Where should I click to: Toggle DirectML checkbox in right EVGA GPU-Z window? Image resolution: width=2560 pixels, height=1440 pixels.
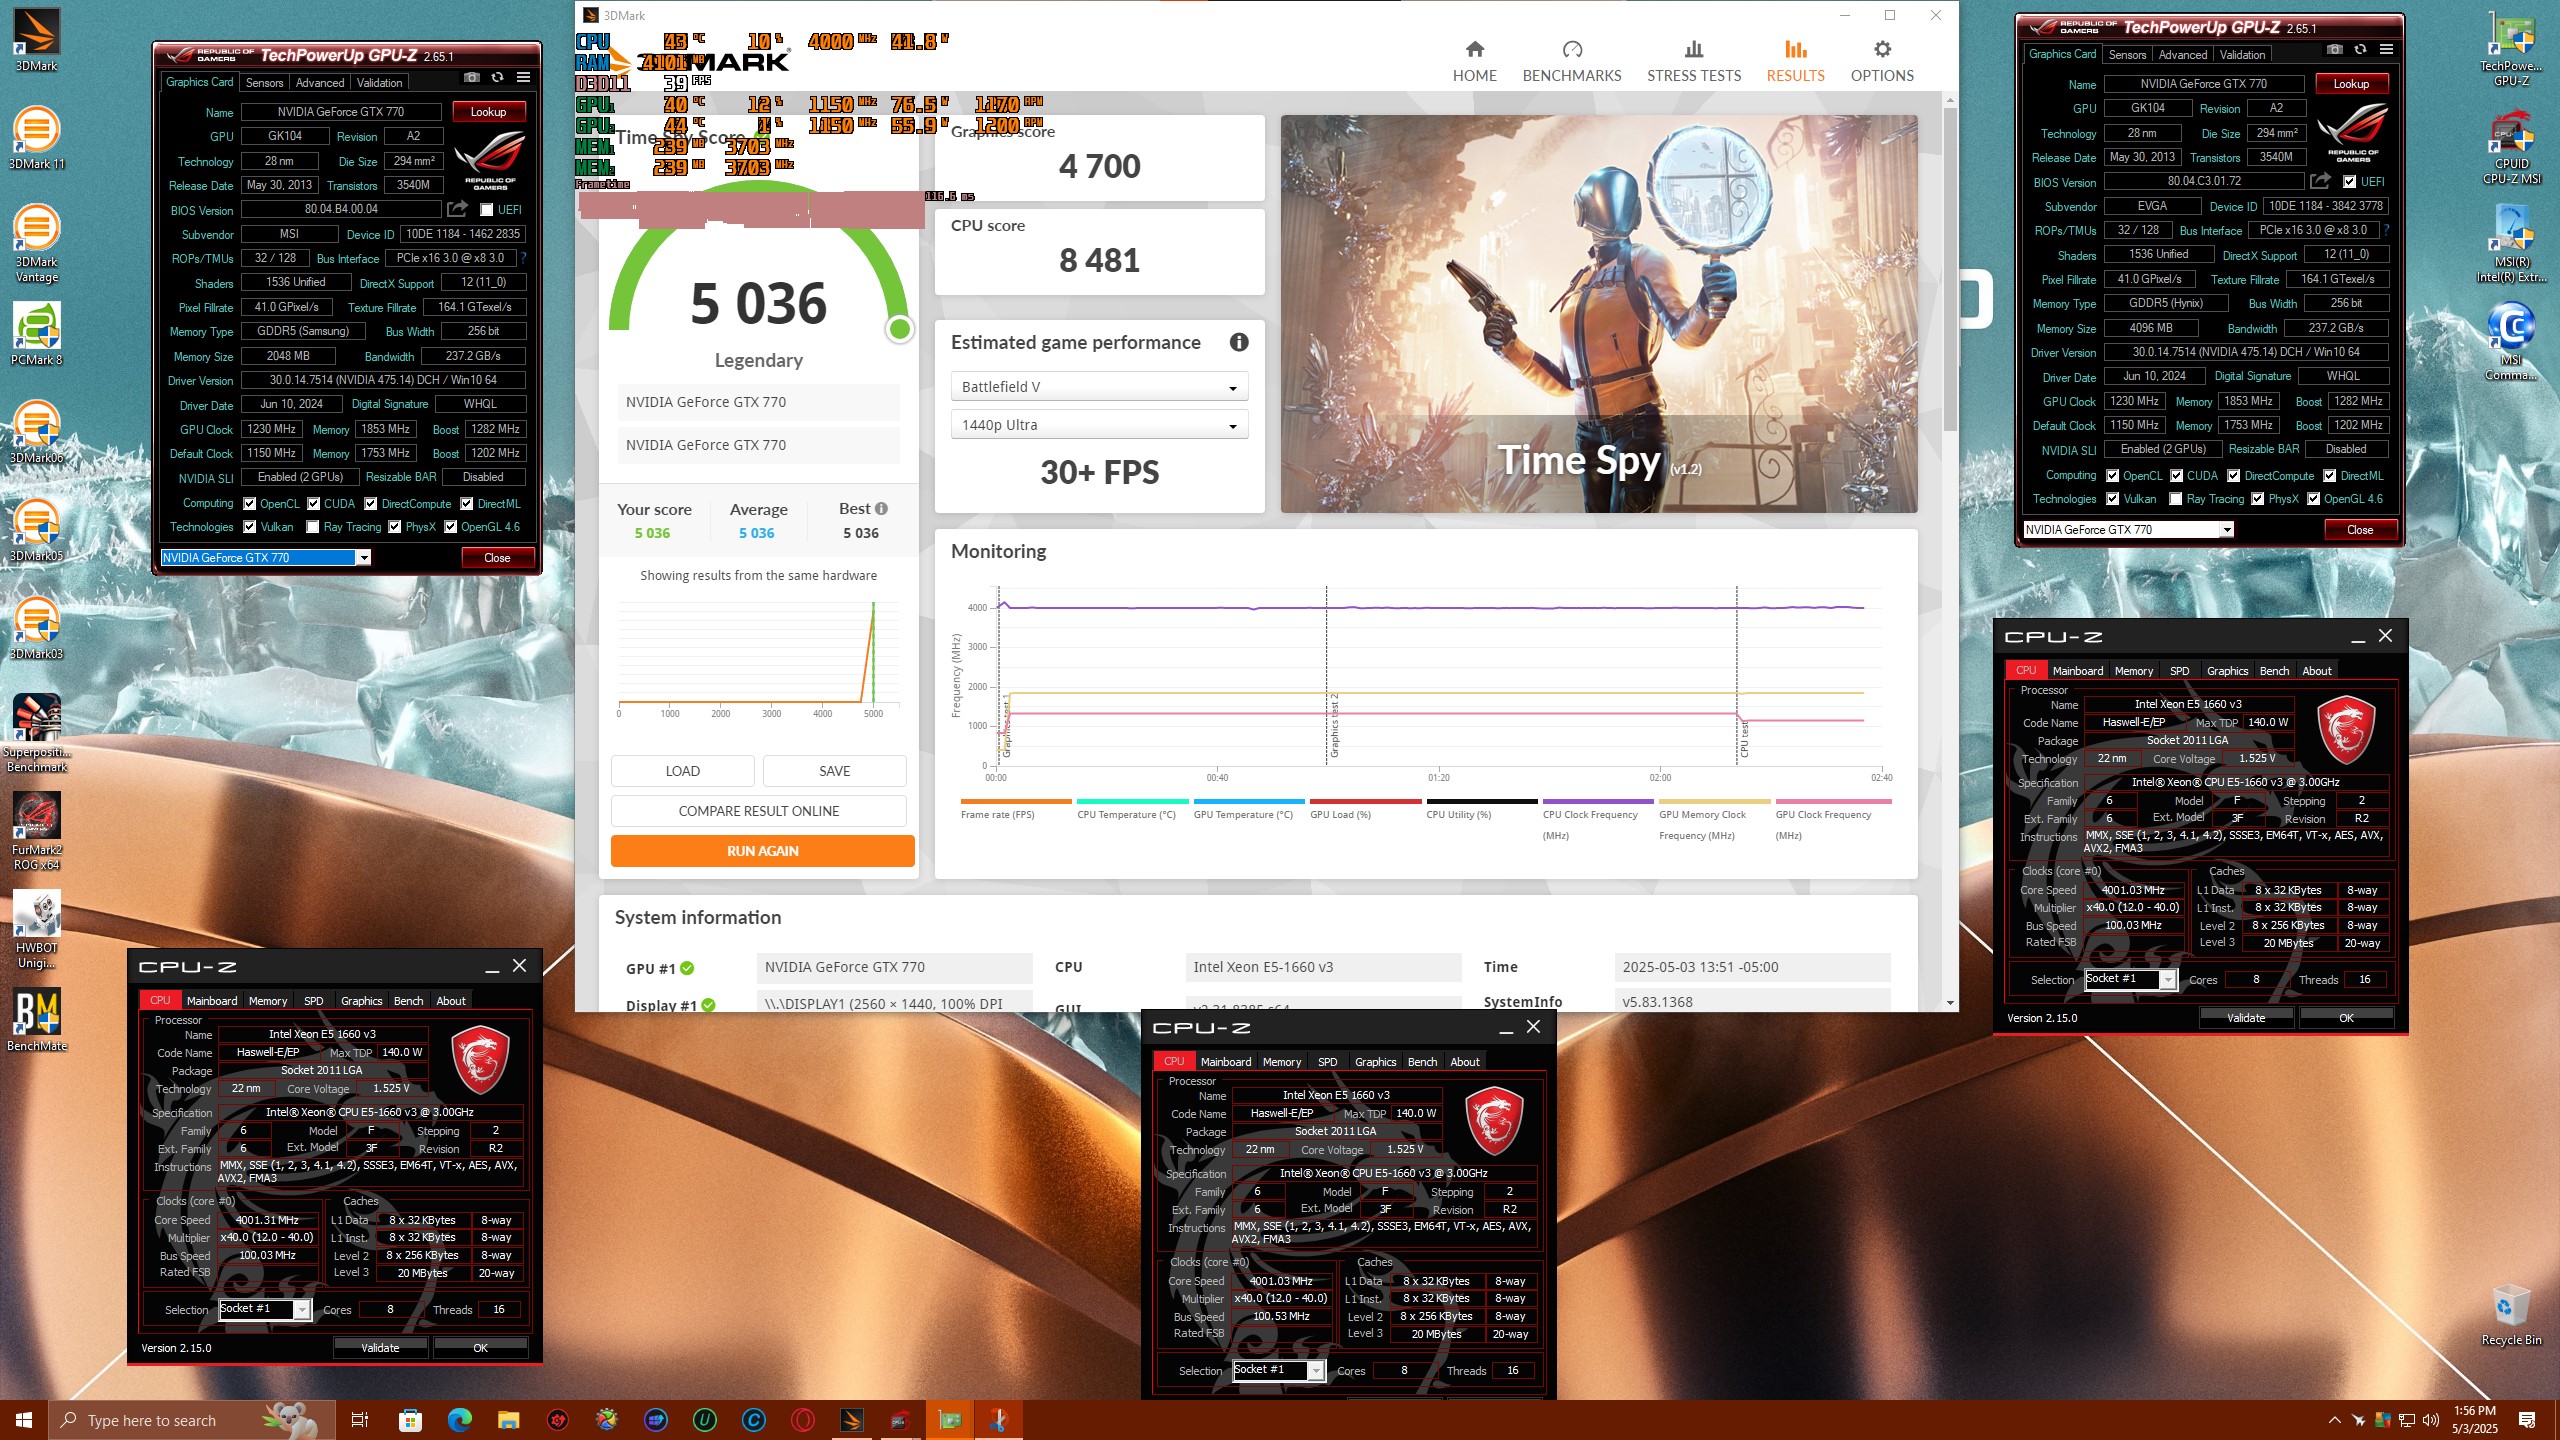tap(2329, 476)
